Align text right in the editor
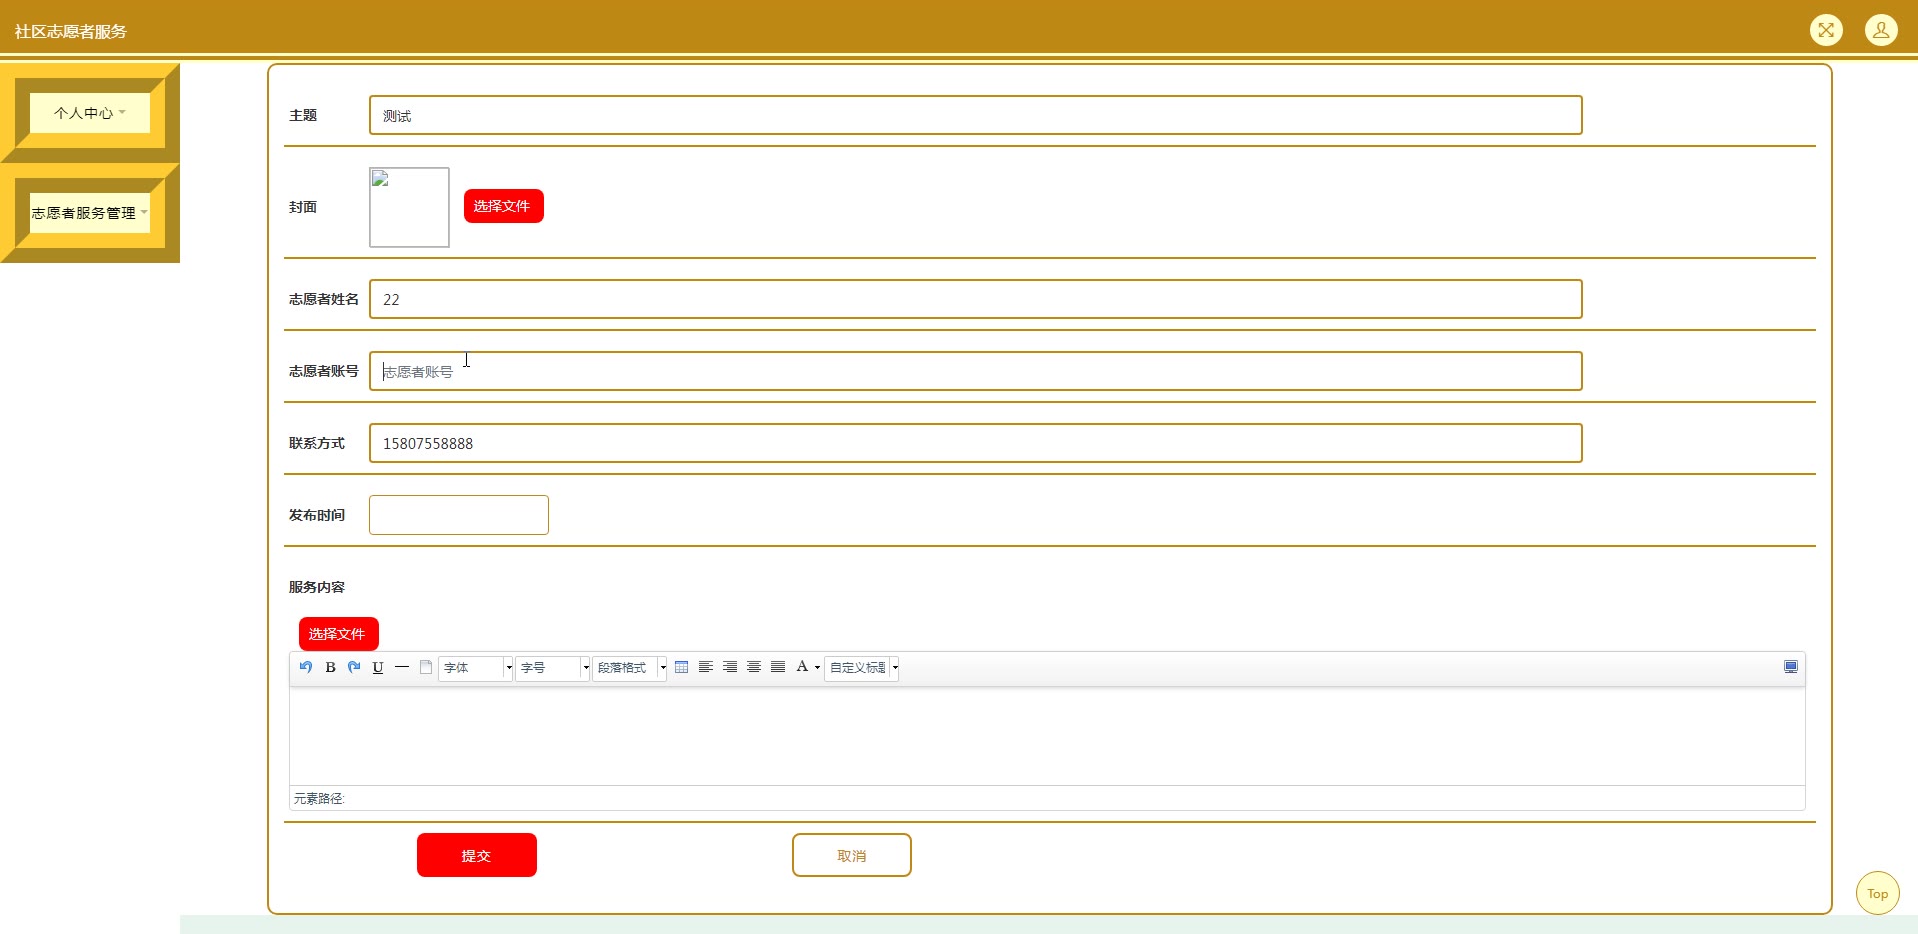Image resolution: width=1918 pixels, height=934 pixels. coord(730,667)
